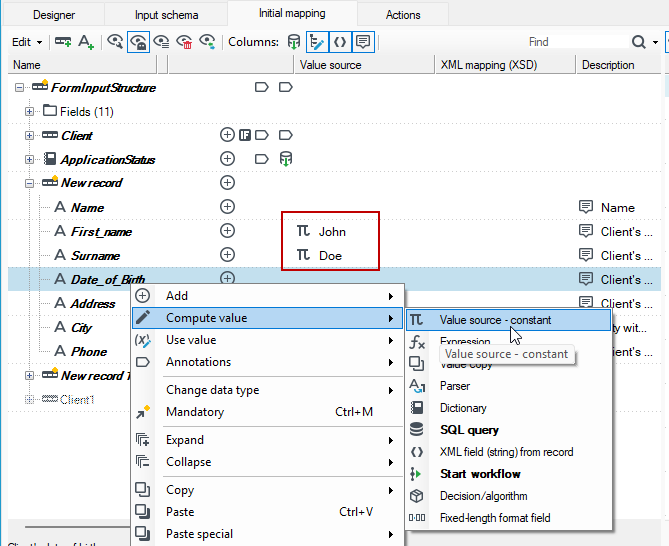Toggle the XML mapping column button
The height and width of the screenshot is (546, 669).
coord(340,42)
